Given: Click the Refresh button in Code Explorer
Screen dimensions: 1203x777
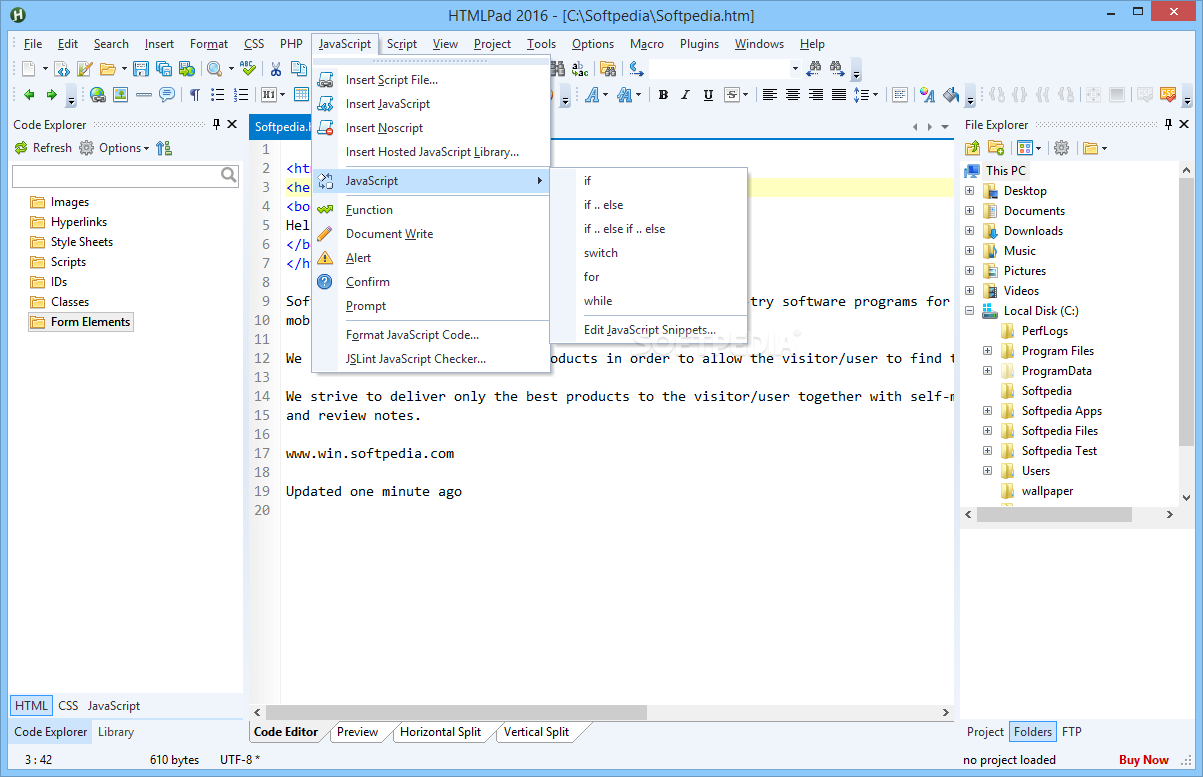Looking at the screenshot, I should (43, 148).
